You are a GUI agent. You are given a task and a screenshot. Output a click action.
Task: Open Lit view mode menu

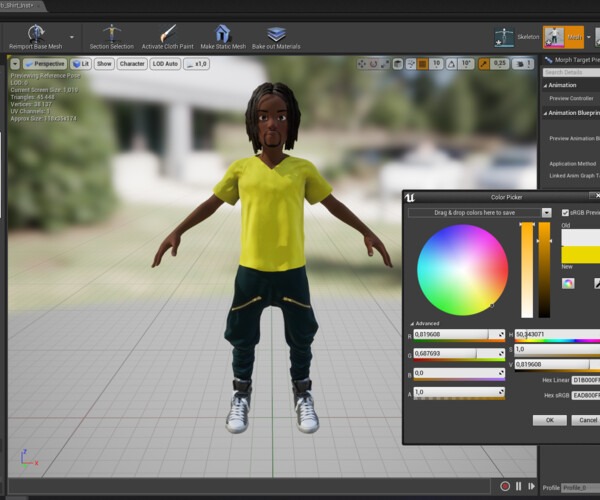[x=81, y=64]
